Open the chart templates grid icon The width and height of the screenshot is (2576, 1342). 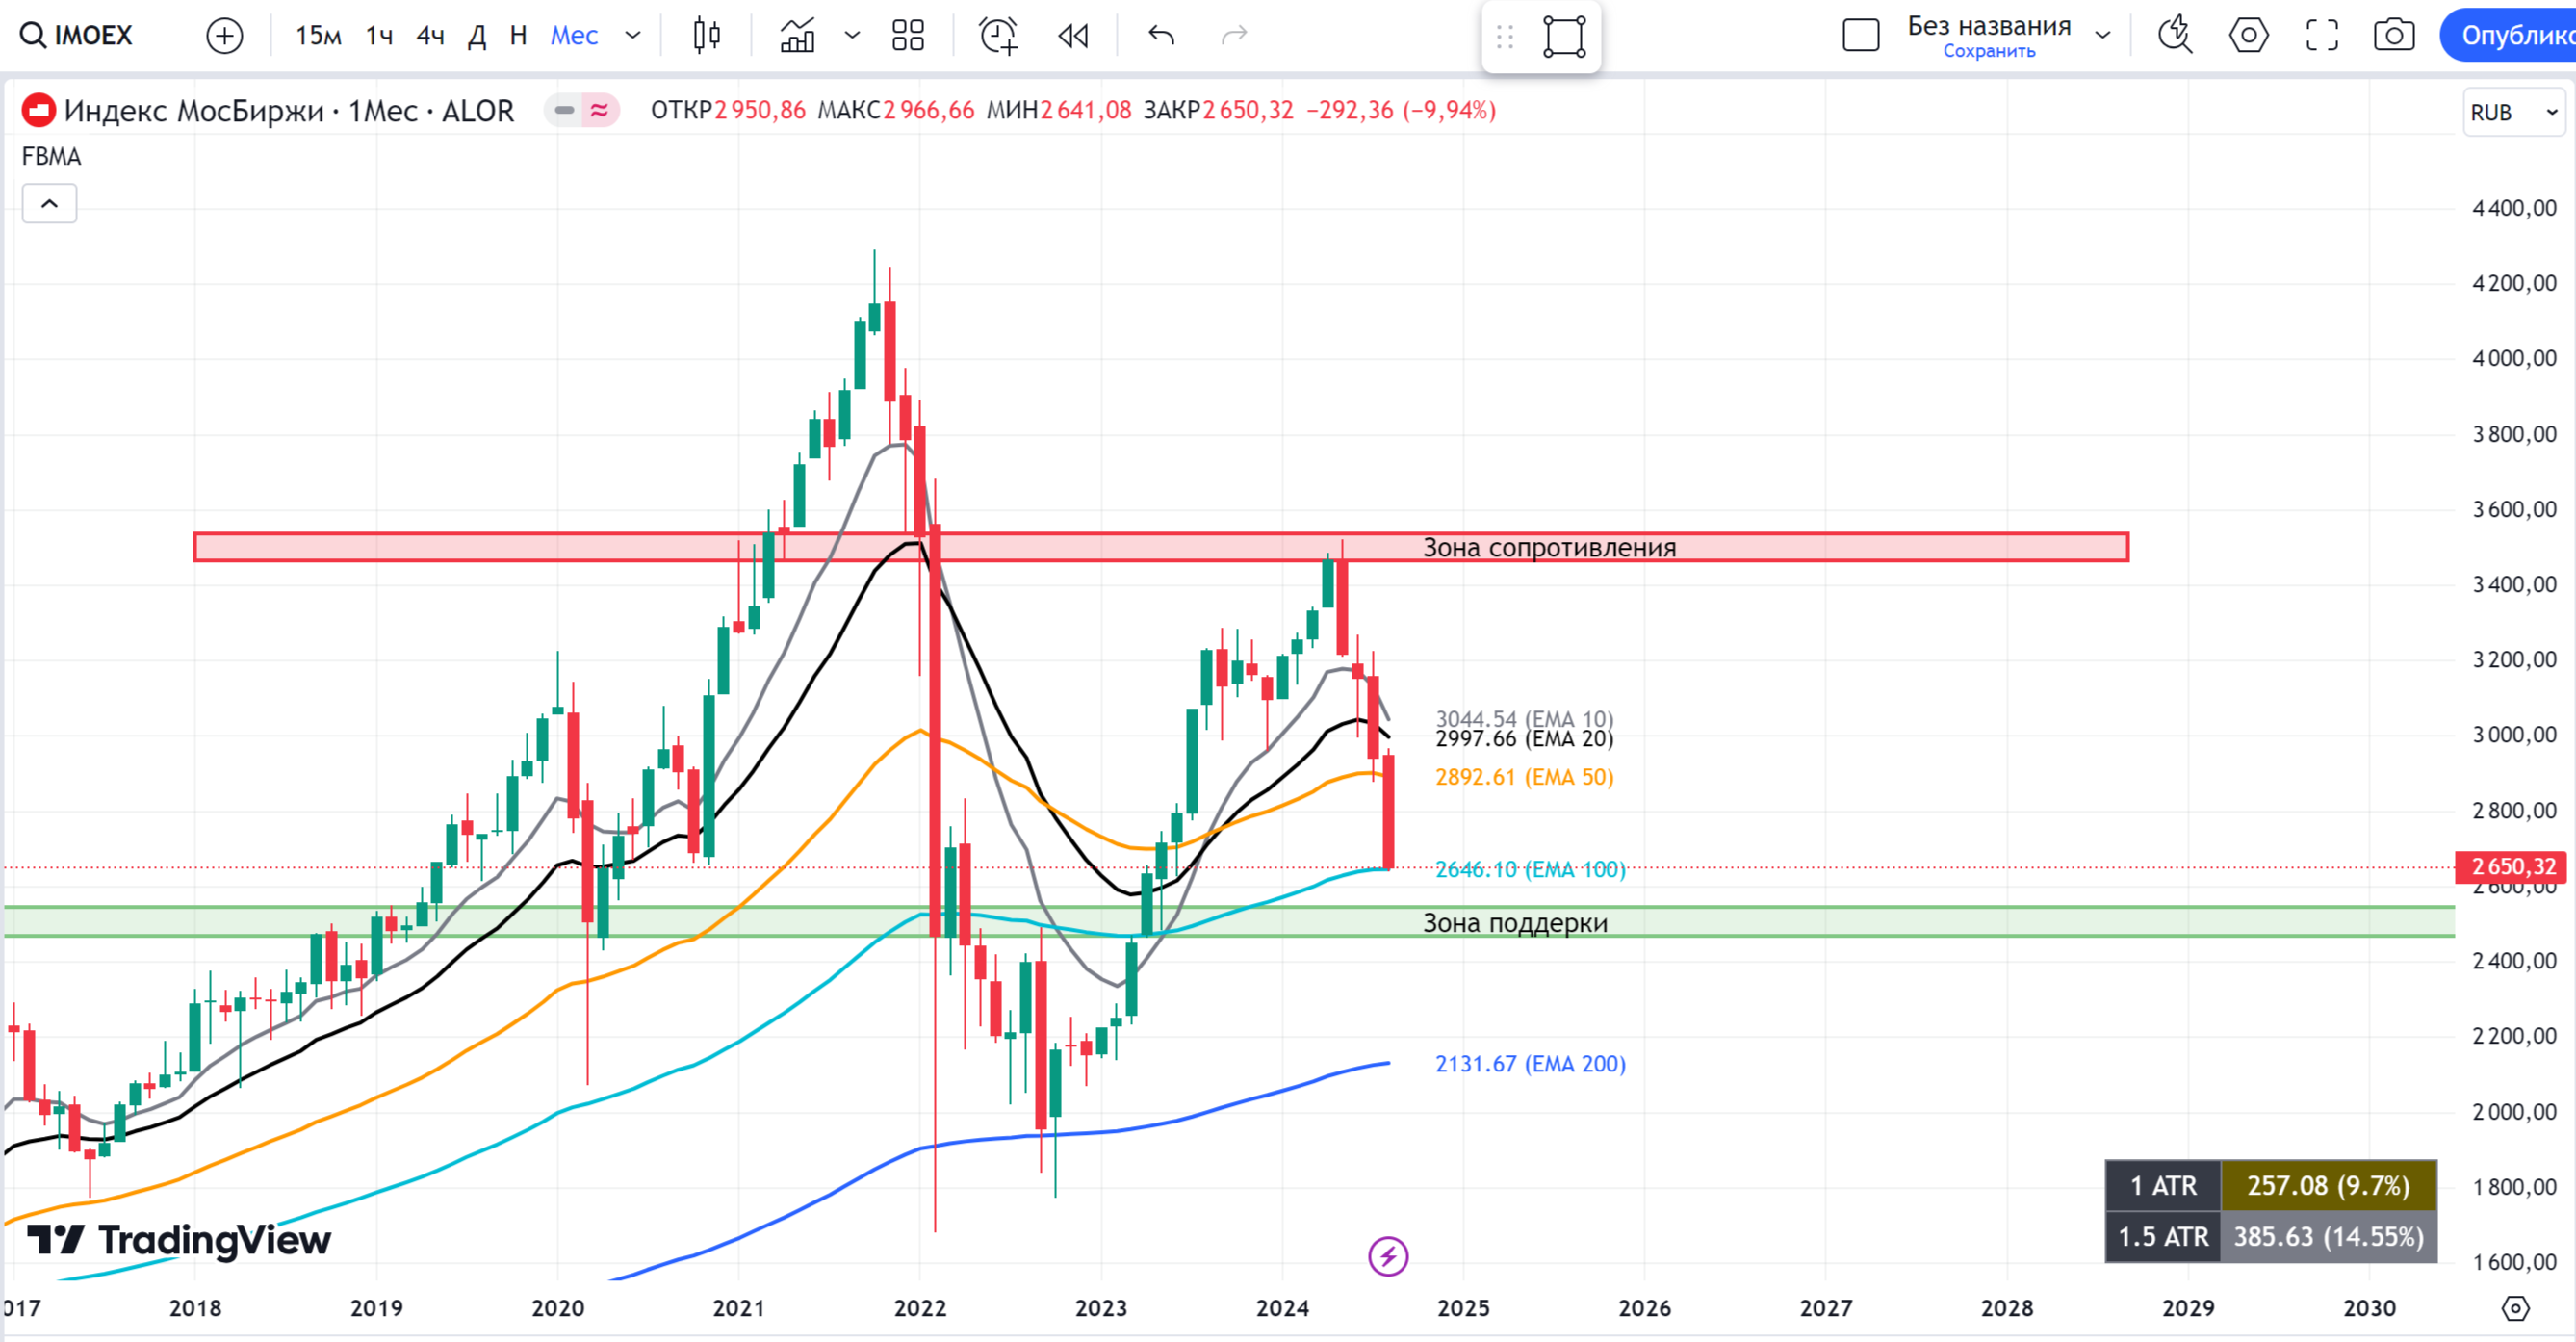coord(908,36)
